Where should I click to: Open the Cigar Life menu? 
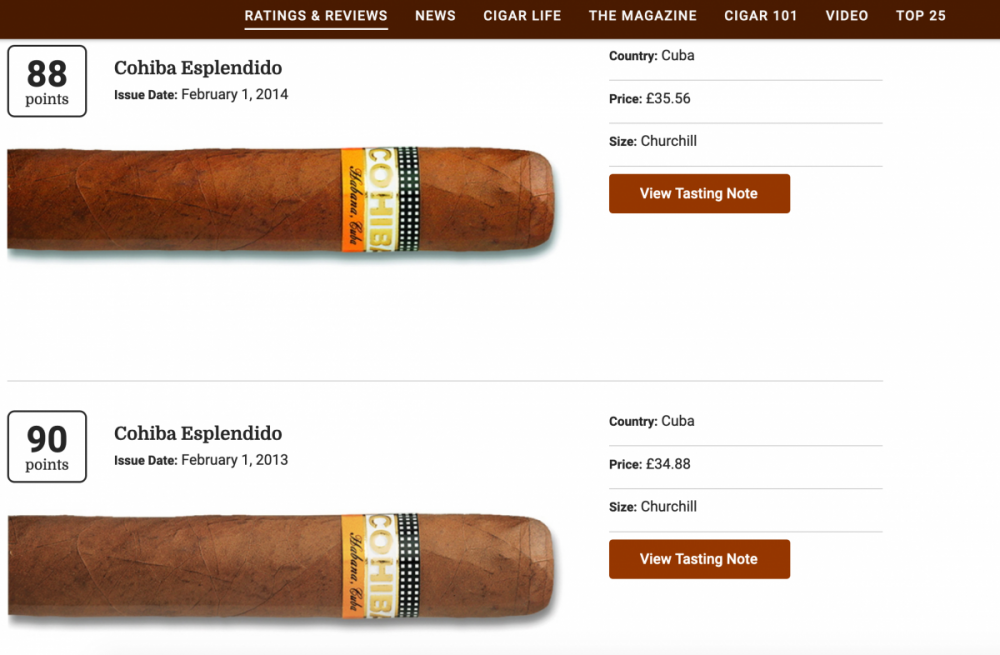click(x=522, y=16)
